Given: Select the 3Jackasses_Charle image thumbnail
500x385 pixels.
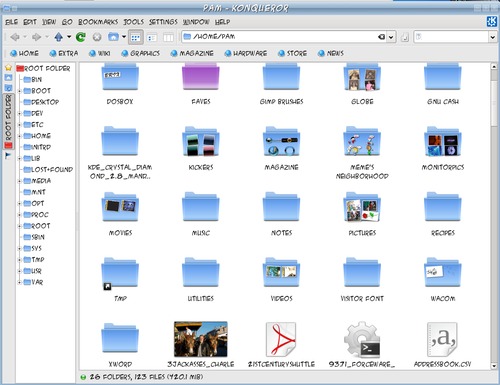Looking at the screenshot, I should tap(201, 339).
